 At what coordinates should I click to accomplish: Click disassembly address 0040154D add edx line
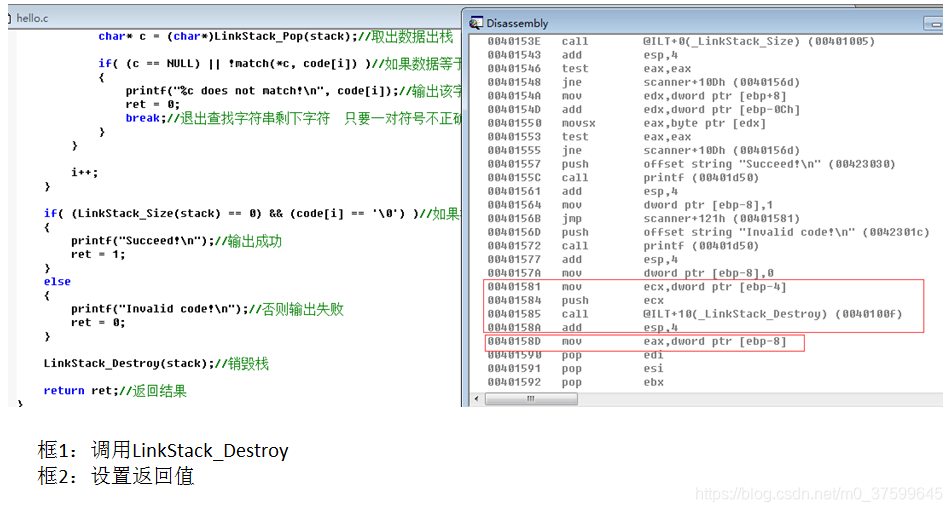pos(643,109)
